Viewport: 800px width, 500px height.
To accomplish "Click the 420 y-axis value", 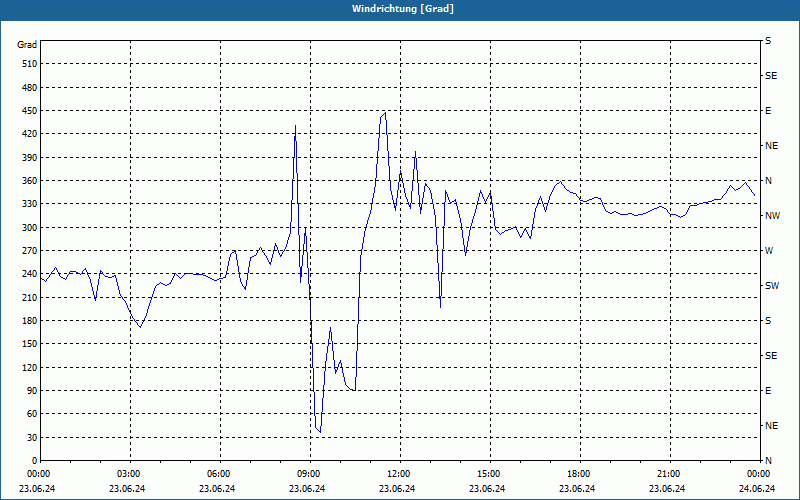I will 30,134.
